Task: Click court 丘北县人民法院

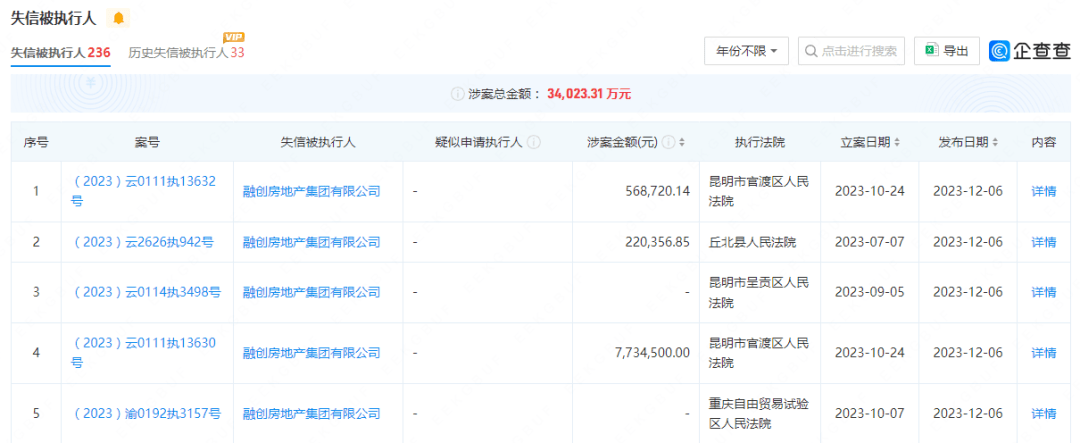Action: [752, 242]
